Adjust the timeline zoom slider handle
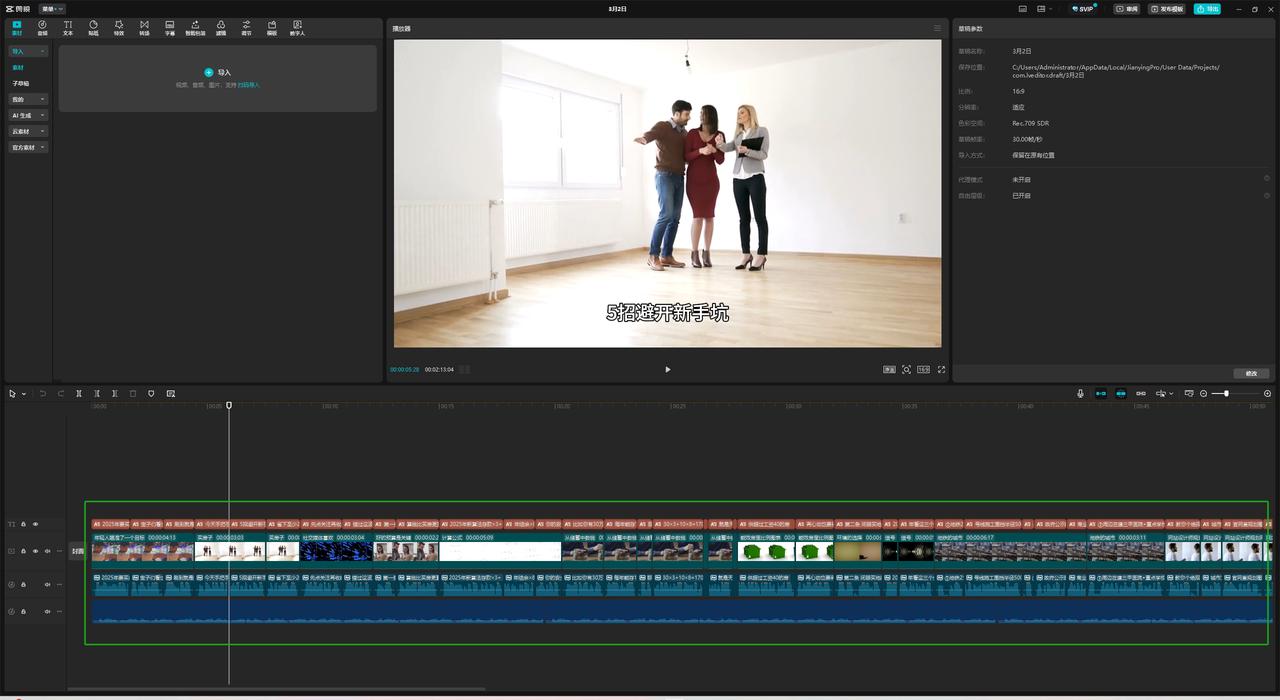1280x700 pixels. tap(1226, 394)
